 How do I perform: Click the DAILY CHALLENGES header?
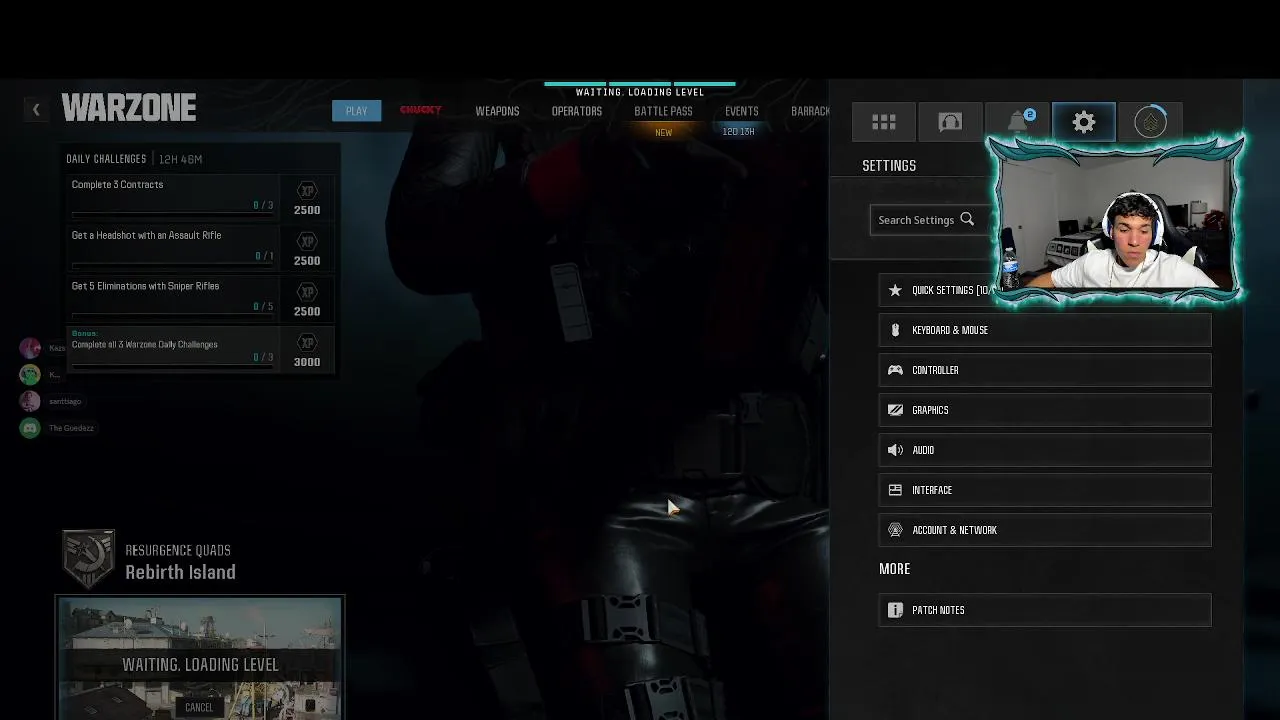(106, 159)
